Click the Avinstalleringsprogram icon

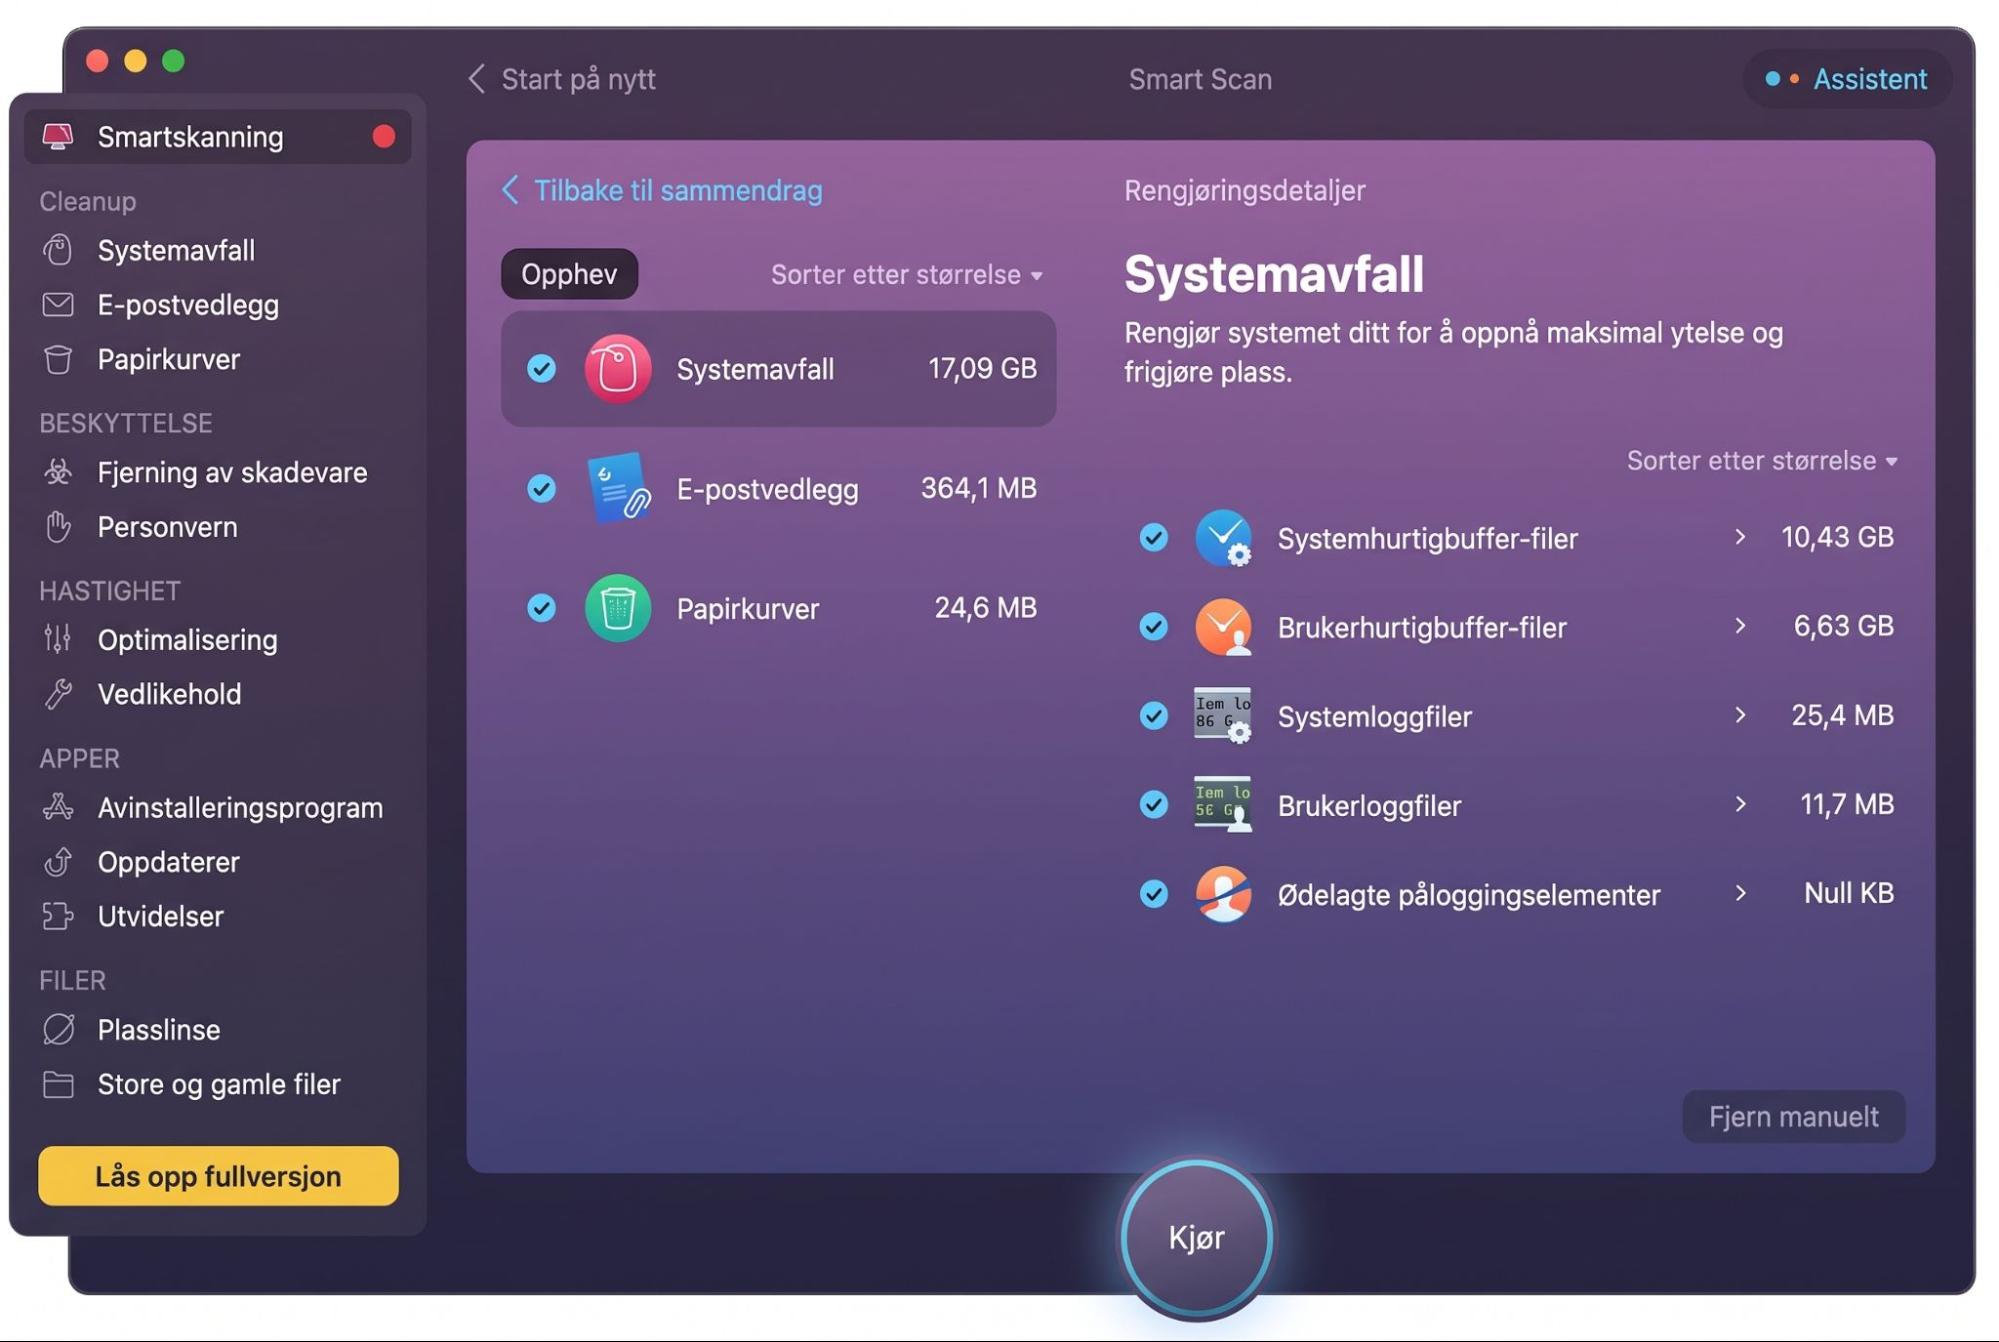pos(58,807)
